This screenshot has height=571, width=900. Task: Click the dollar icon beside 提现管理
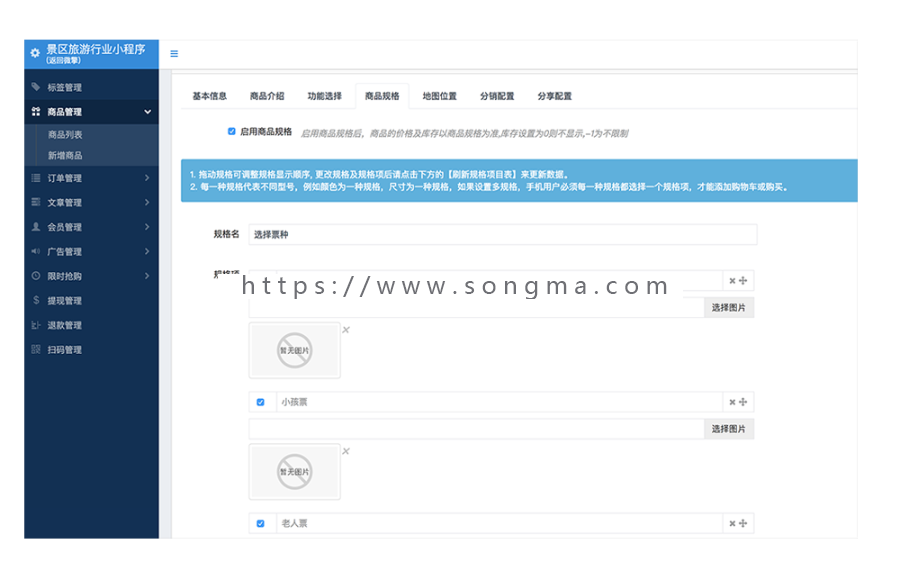36,300
